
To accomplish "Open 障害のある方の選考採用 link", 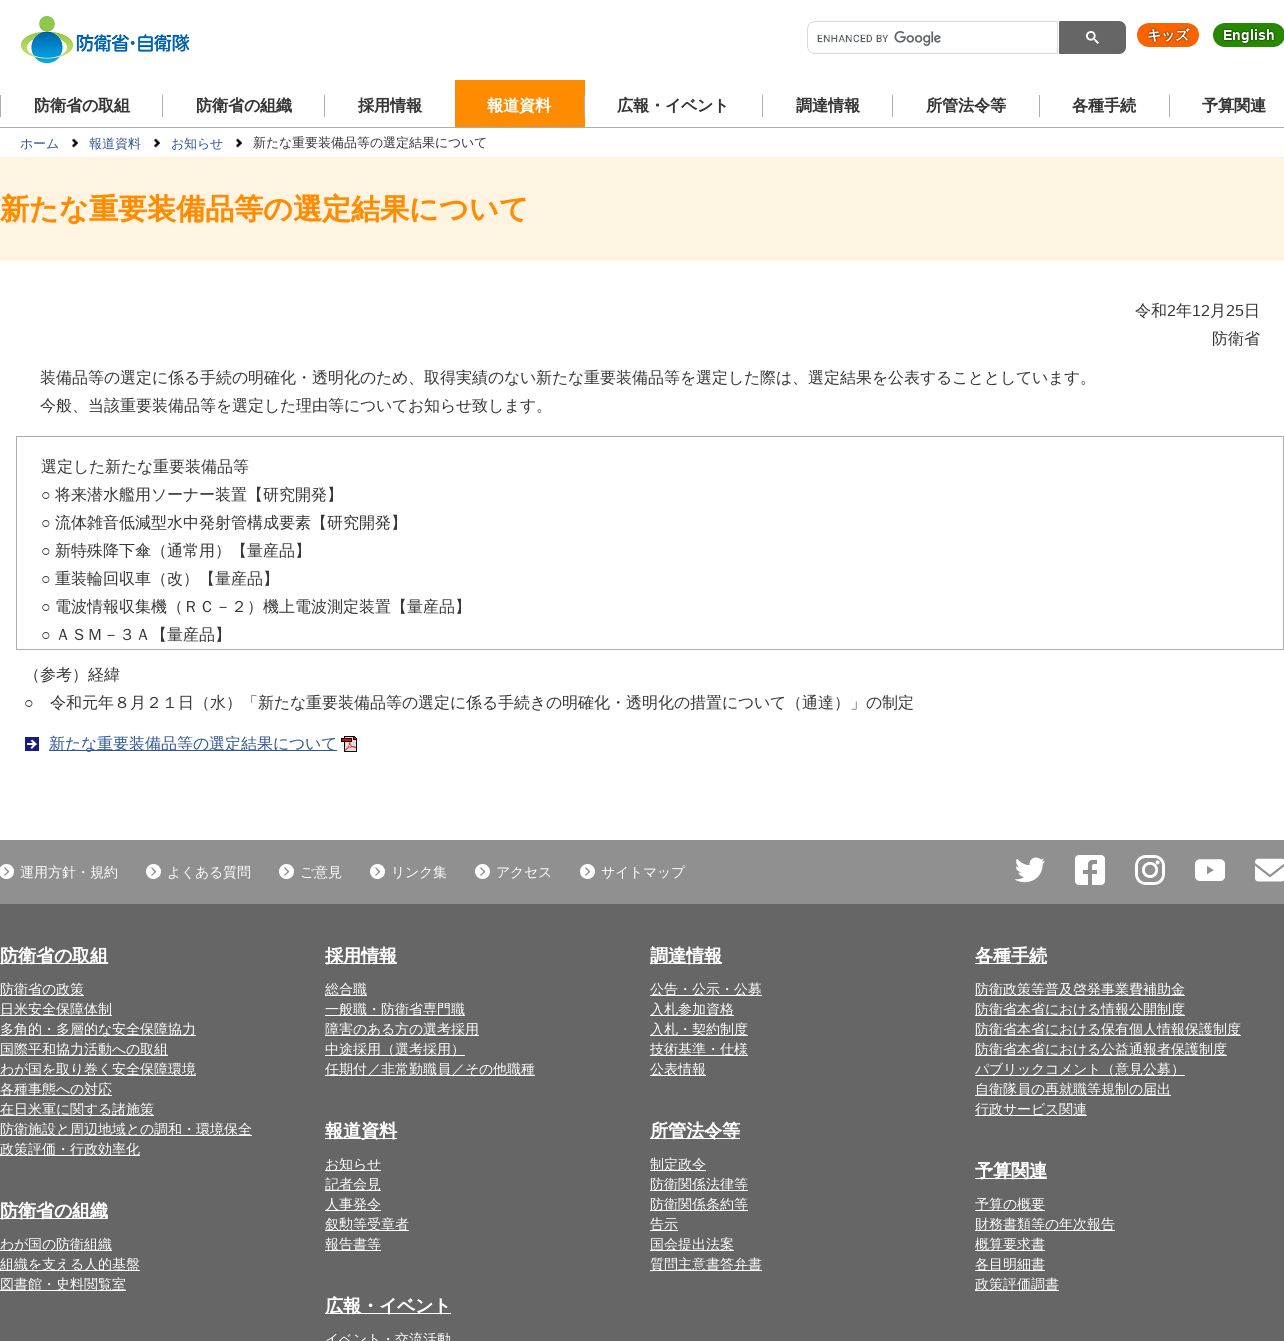I will click(402, 1030).
